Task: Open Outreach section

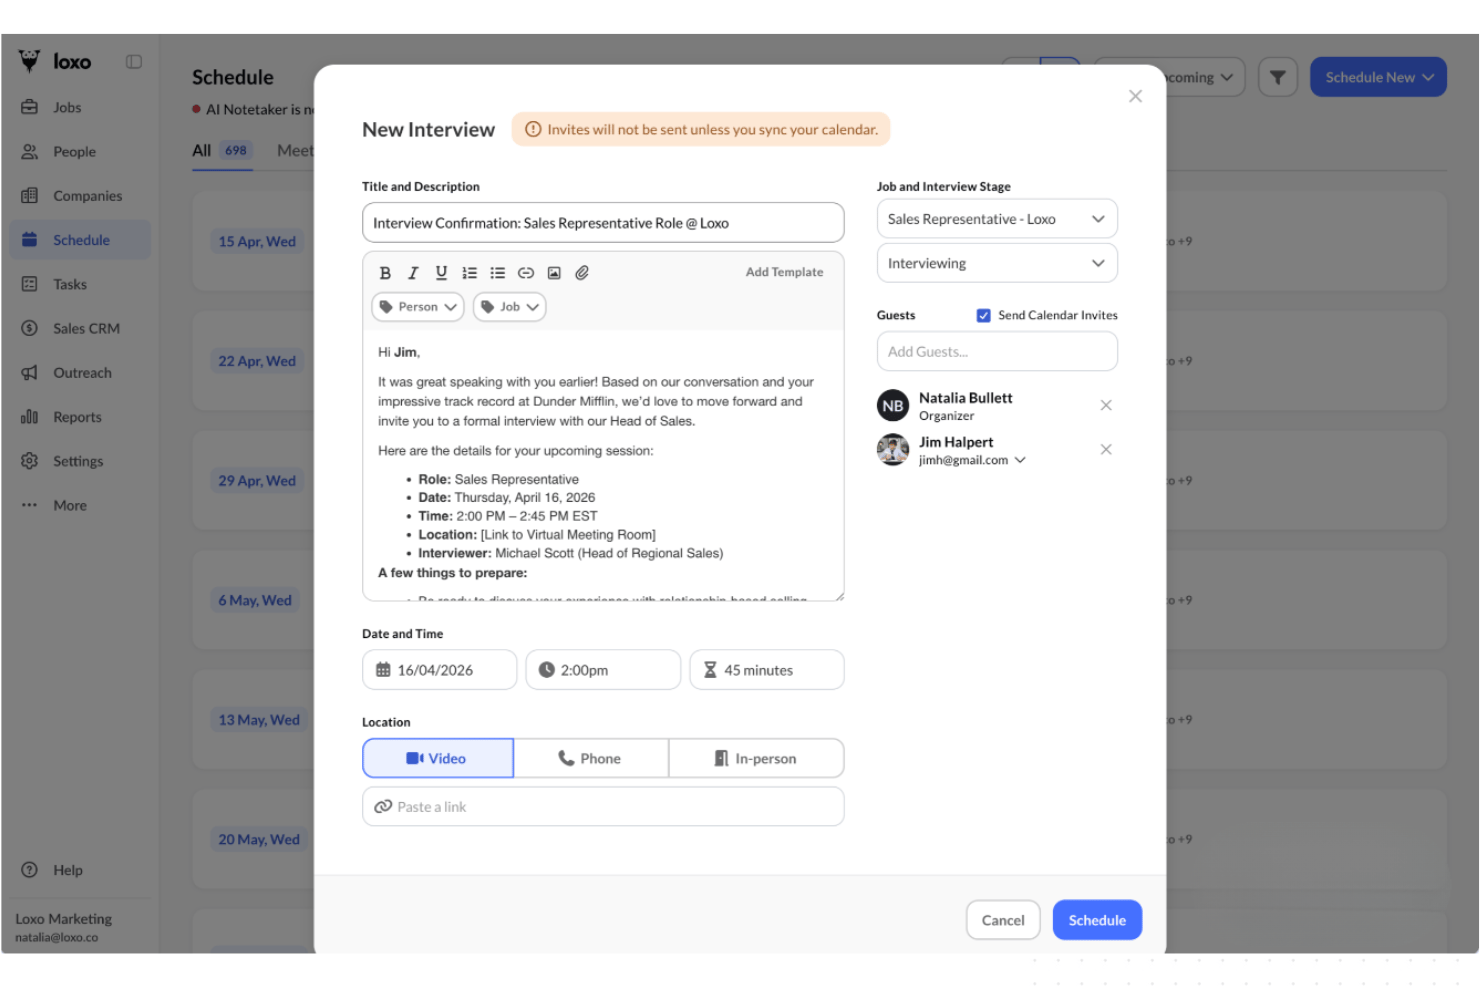Action: [80, 373]
